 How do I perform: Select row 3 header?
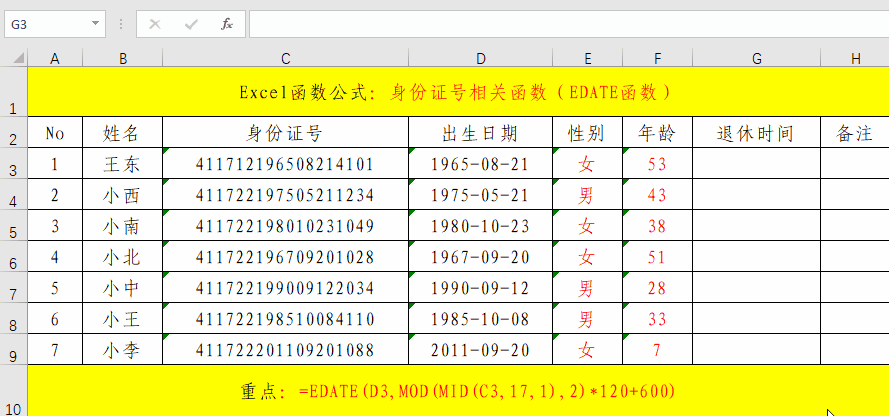click(x=14, y=163)
